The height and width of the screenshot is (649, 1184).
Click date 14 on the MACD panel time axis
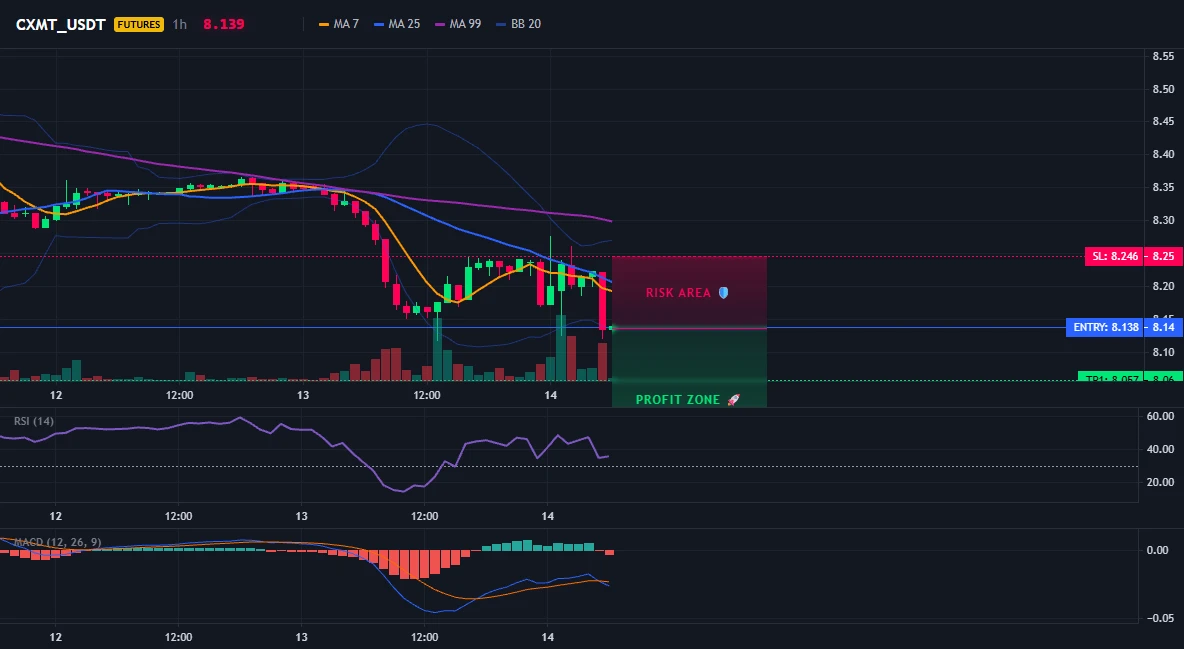point(548,637)
